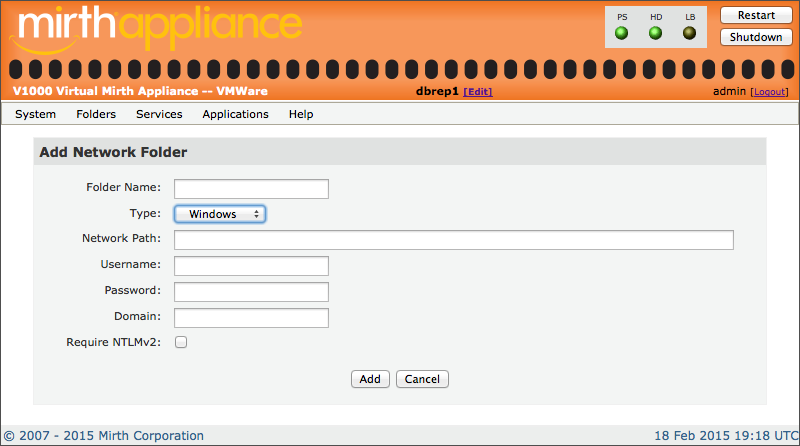Click the Network Path label

point(121,238)
